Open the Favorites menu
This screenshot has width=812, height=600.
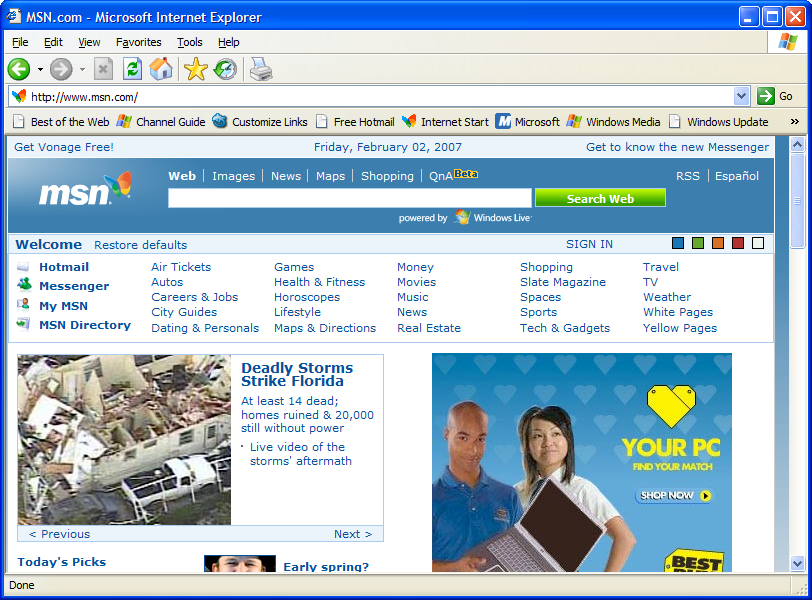click(x=138, y=42)
